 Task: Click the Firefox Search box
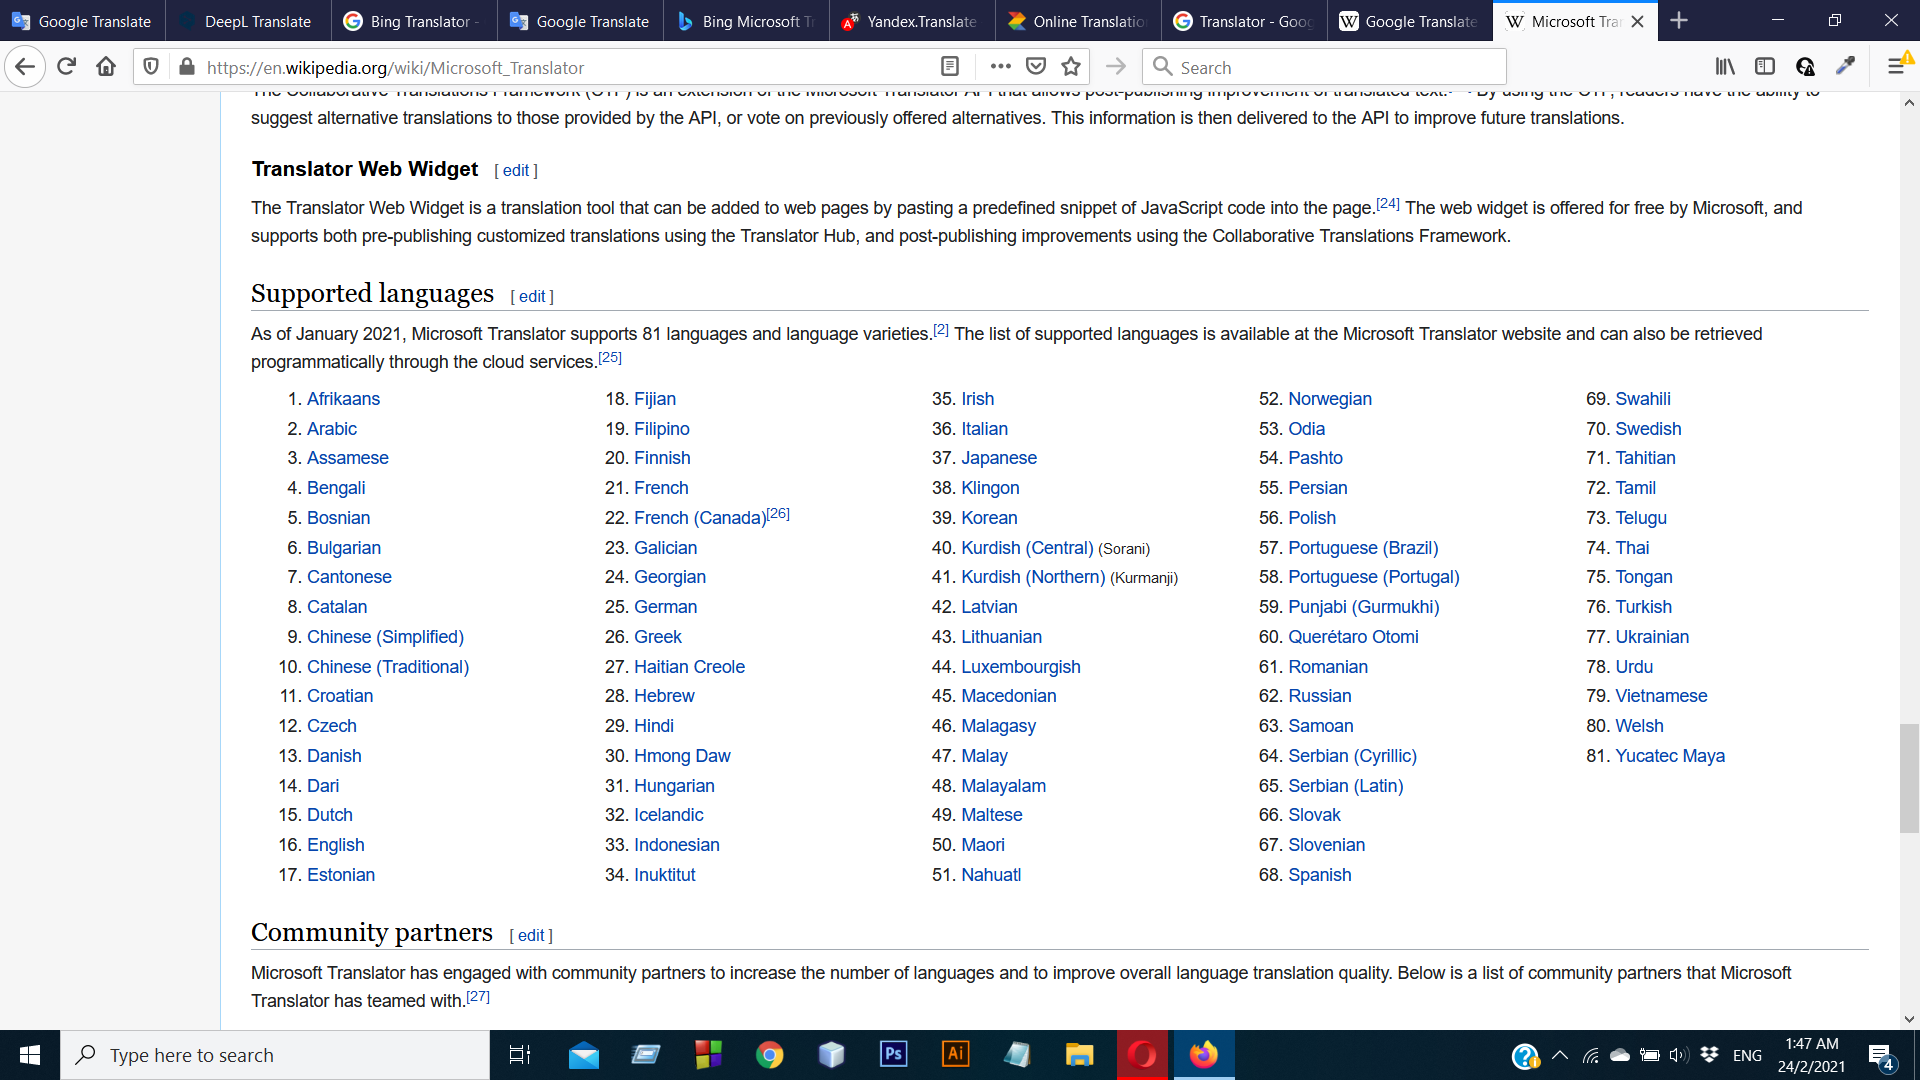pyautogui.click(x=1324, y=67)
